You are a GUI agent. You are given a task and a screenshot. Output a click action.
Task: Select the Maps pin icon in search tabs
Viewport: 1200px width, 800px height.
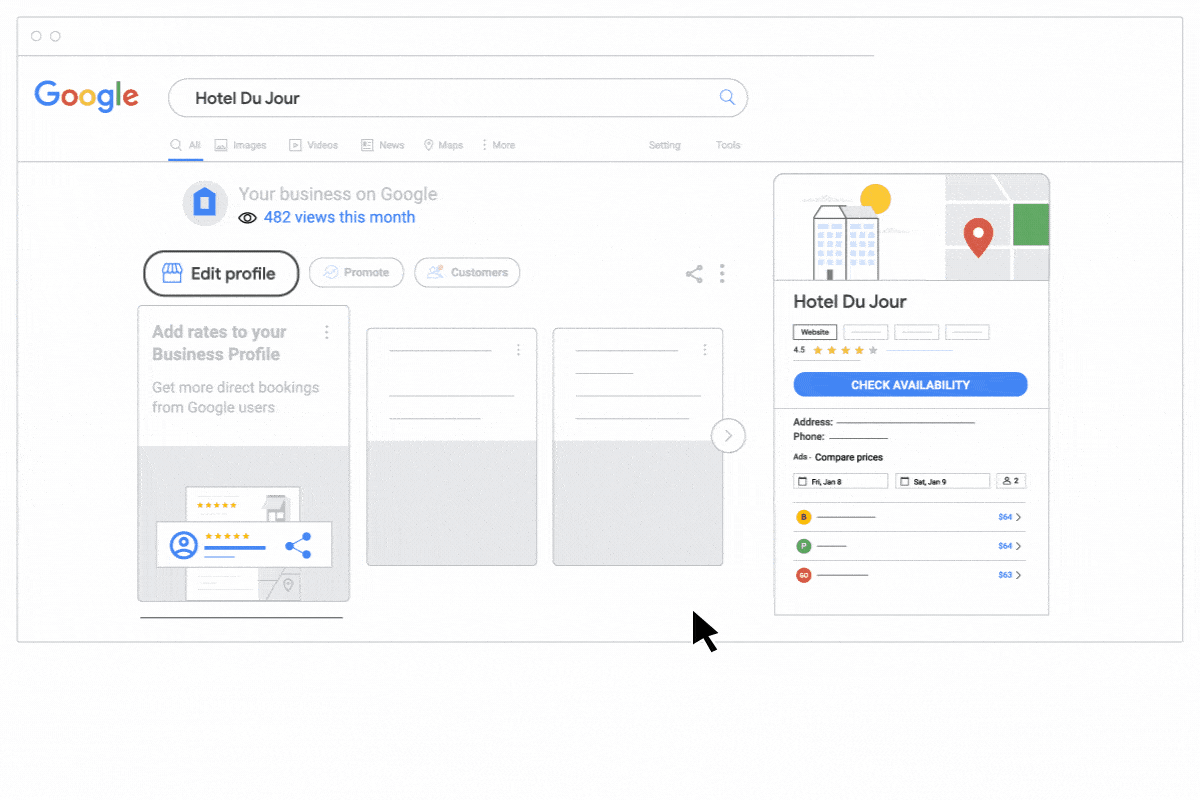pos(428,144)
